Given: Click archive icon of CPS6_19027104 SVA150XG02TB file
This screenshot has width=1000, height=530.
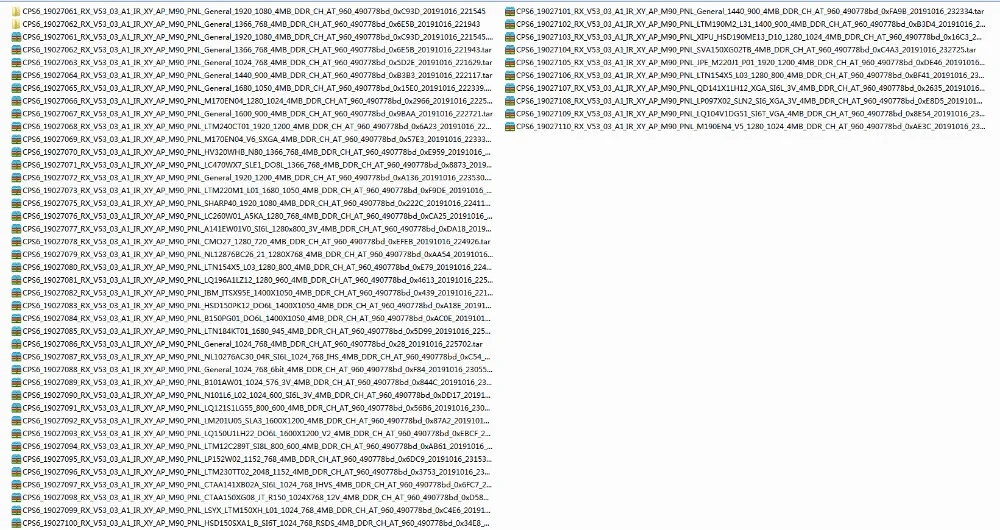Looking at the screenshot, I should click(510, 50).
